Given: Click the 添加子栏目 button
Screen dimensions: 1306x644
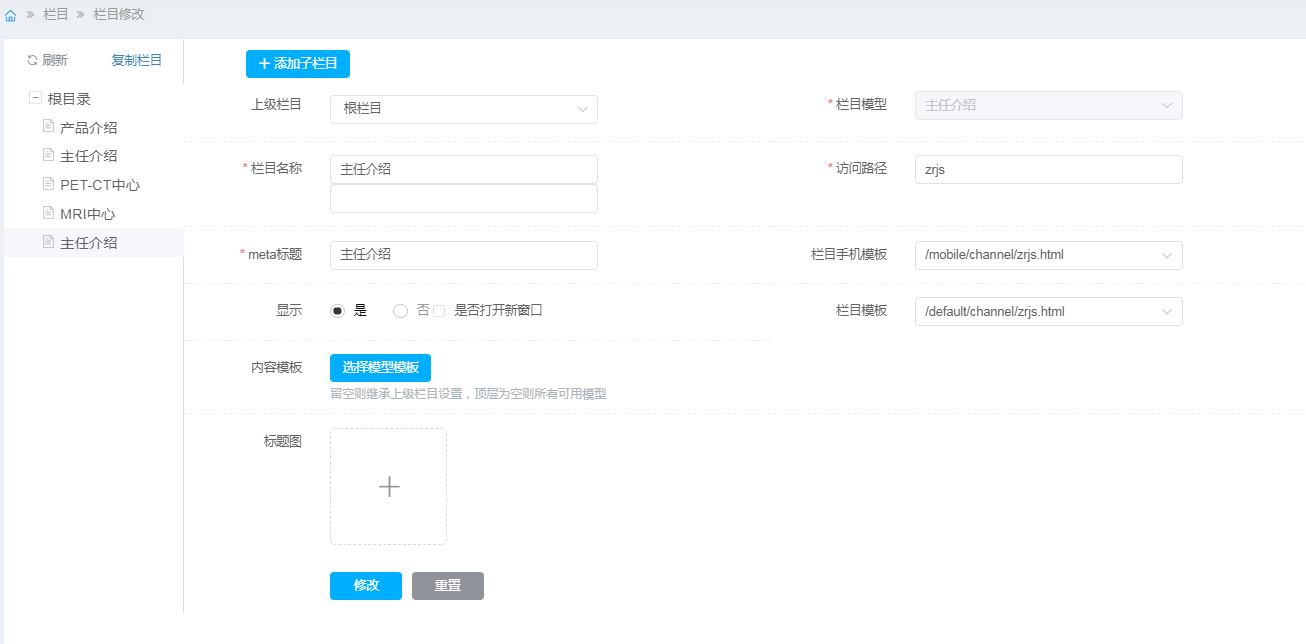Looking at the screenshot, I should tap(298, 64).
